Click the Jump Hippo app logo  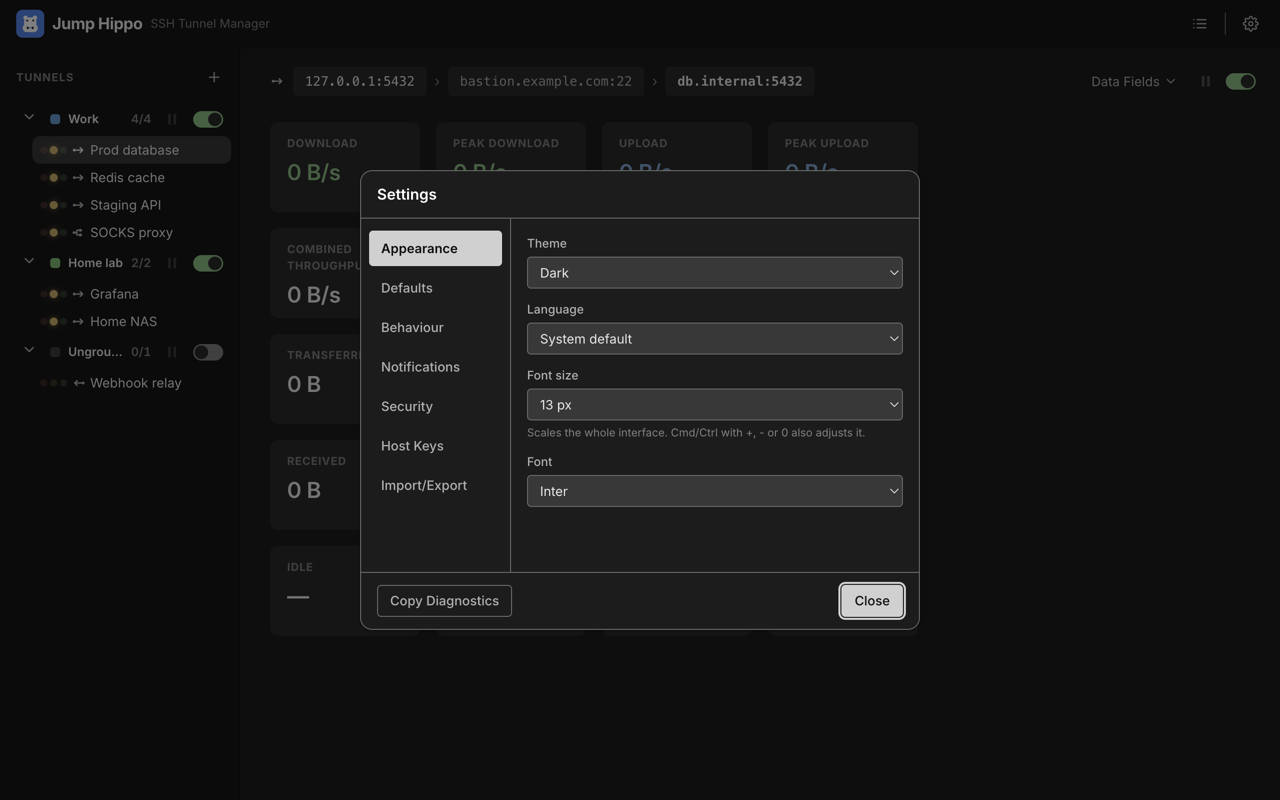pyautogui.click(x=30, y=23)
